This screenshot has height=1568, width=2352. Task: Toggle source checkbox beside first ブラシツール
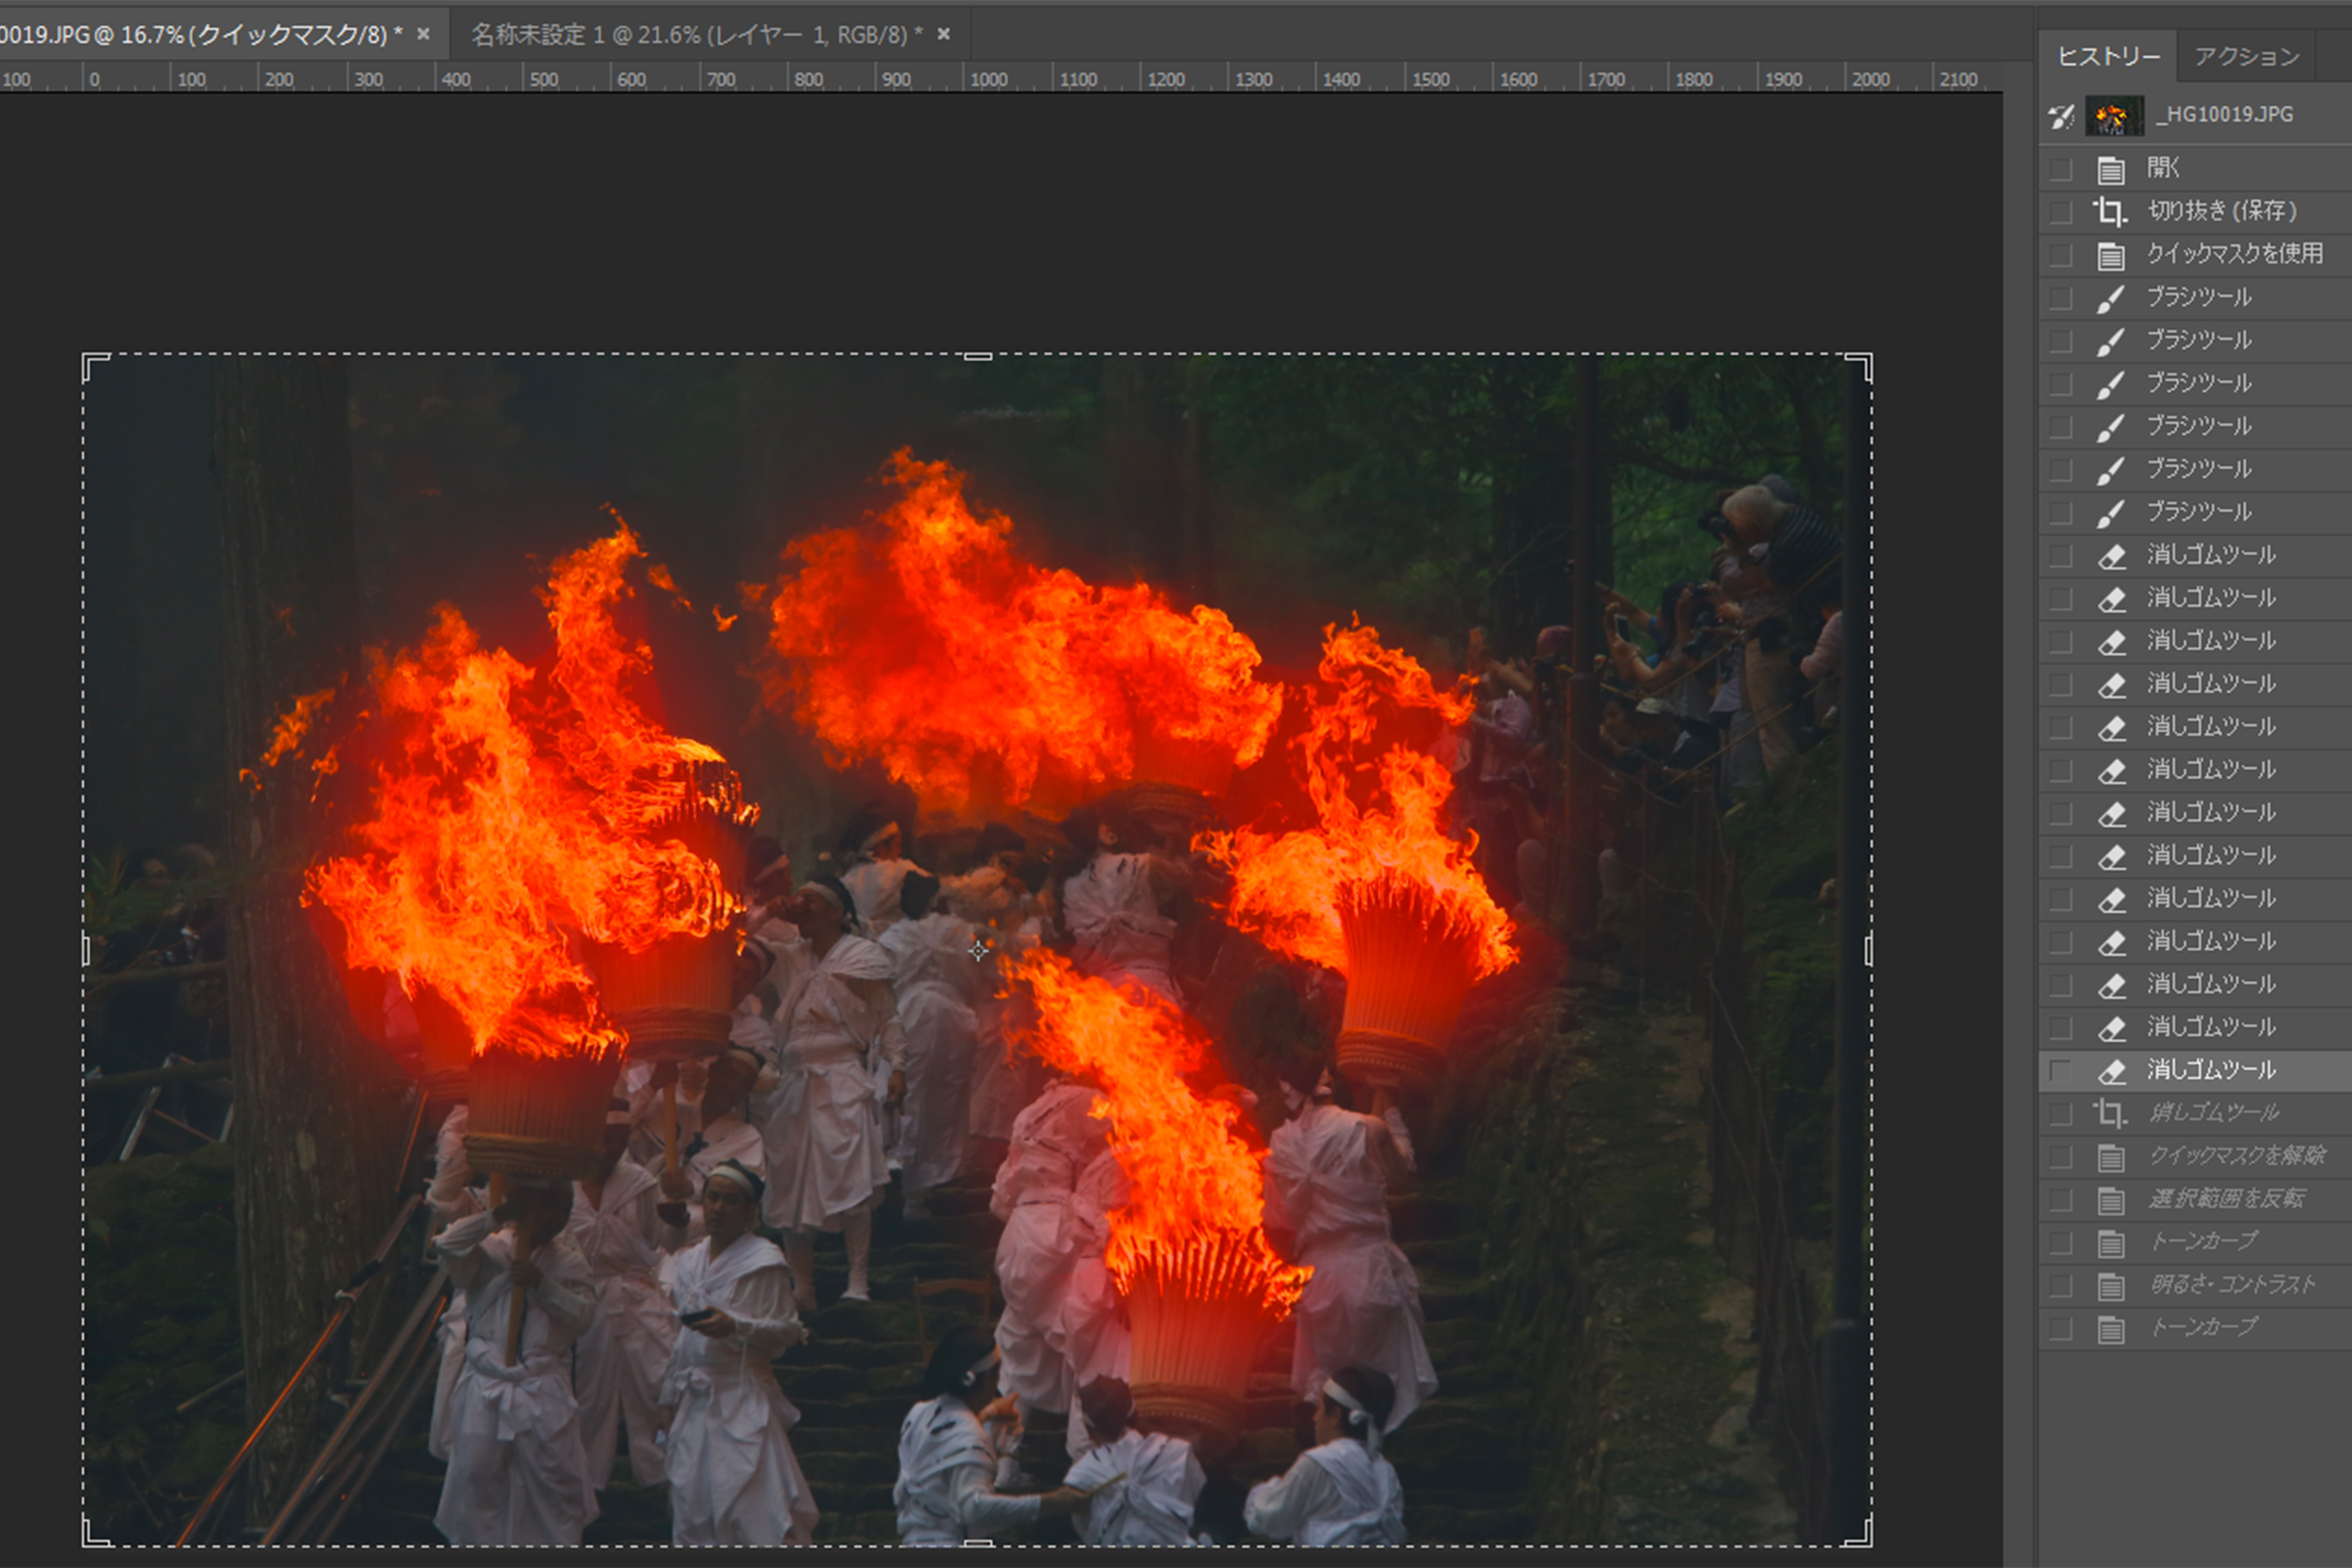(x=2060, y=298)
